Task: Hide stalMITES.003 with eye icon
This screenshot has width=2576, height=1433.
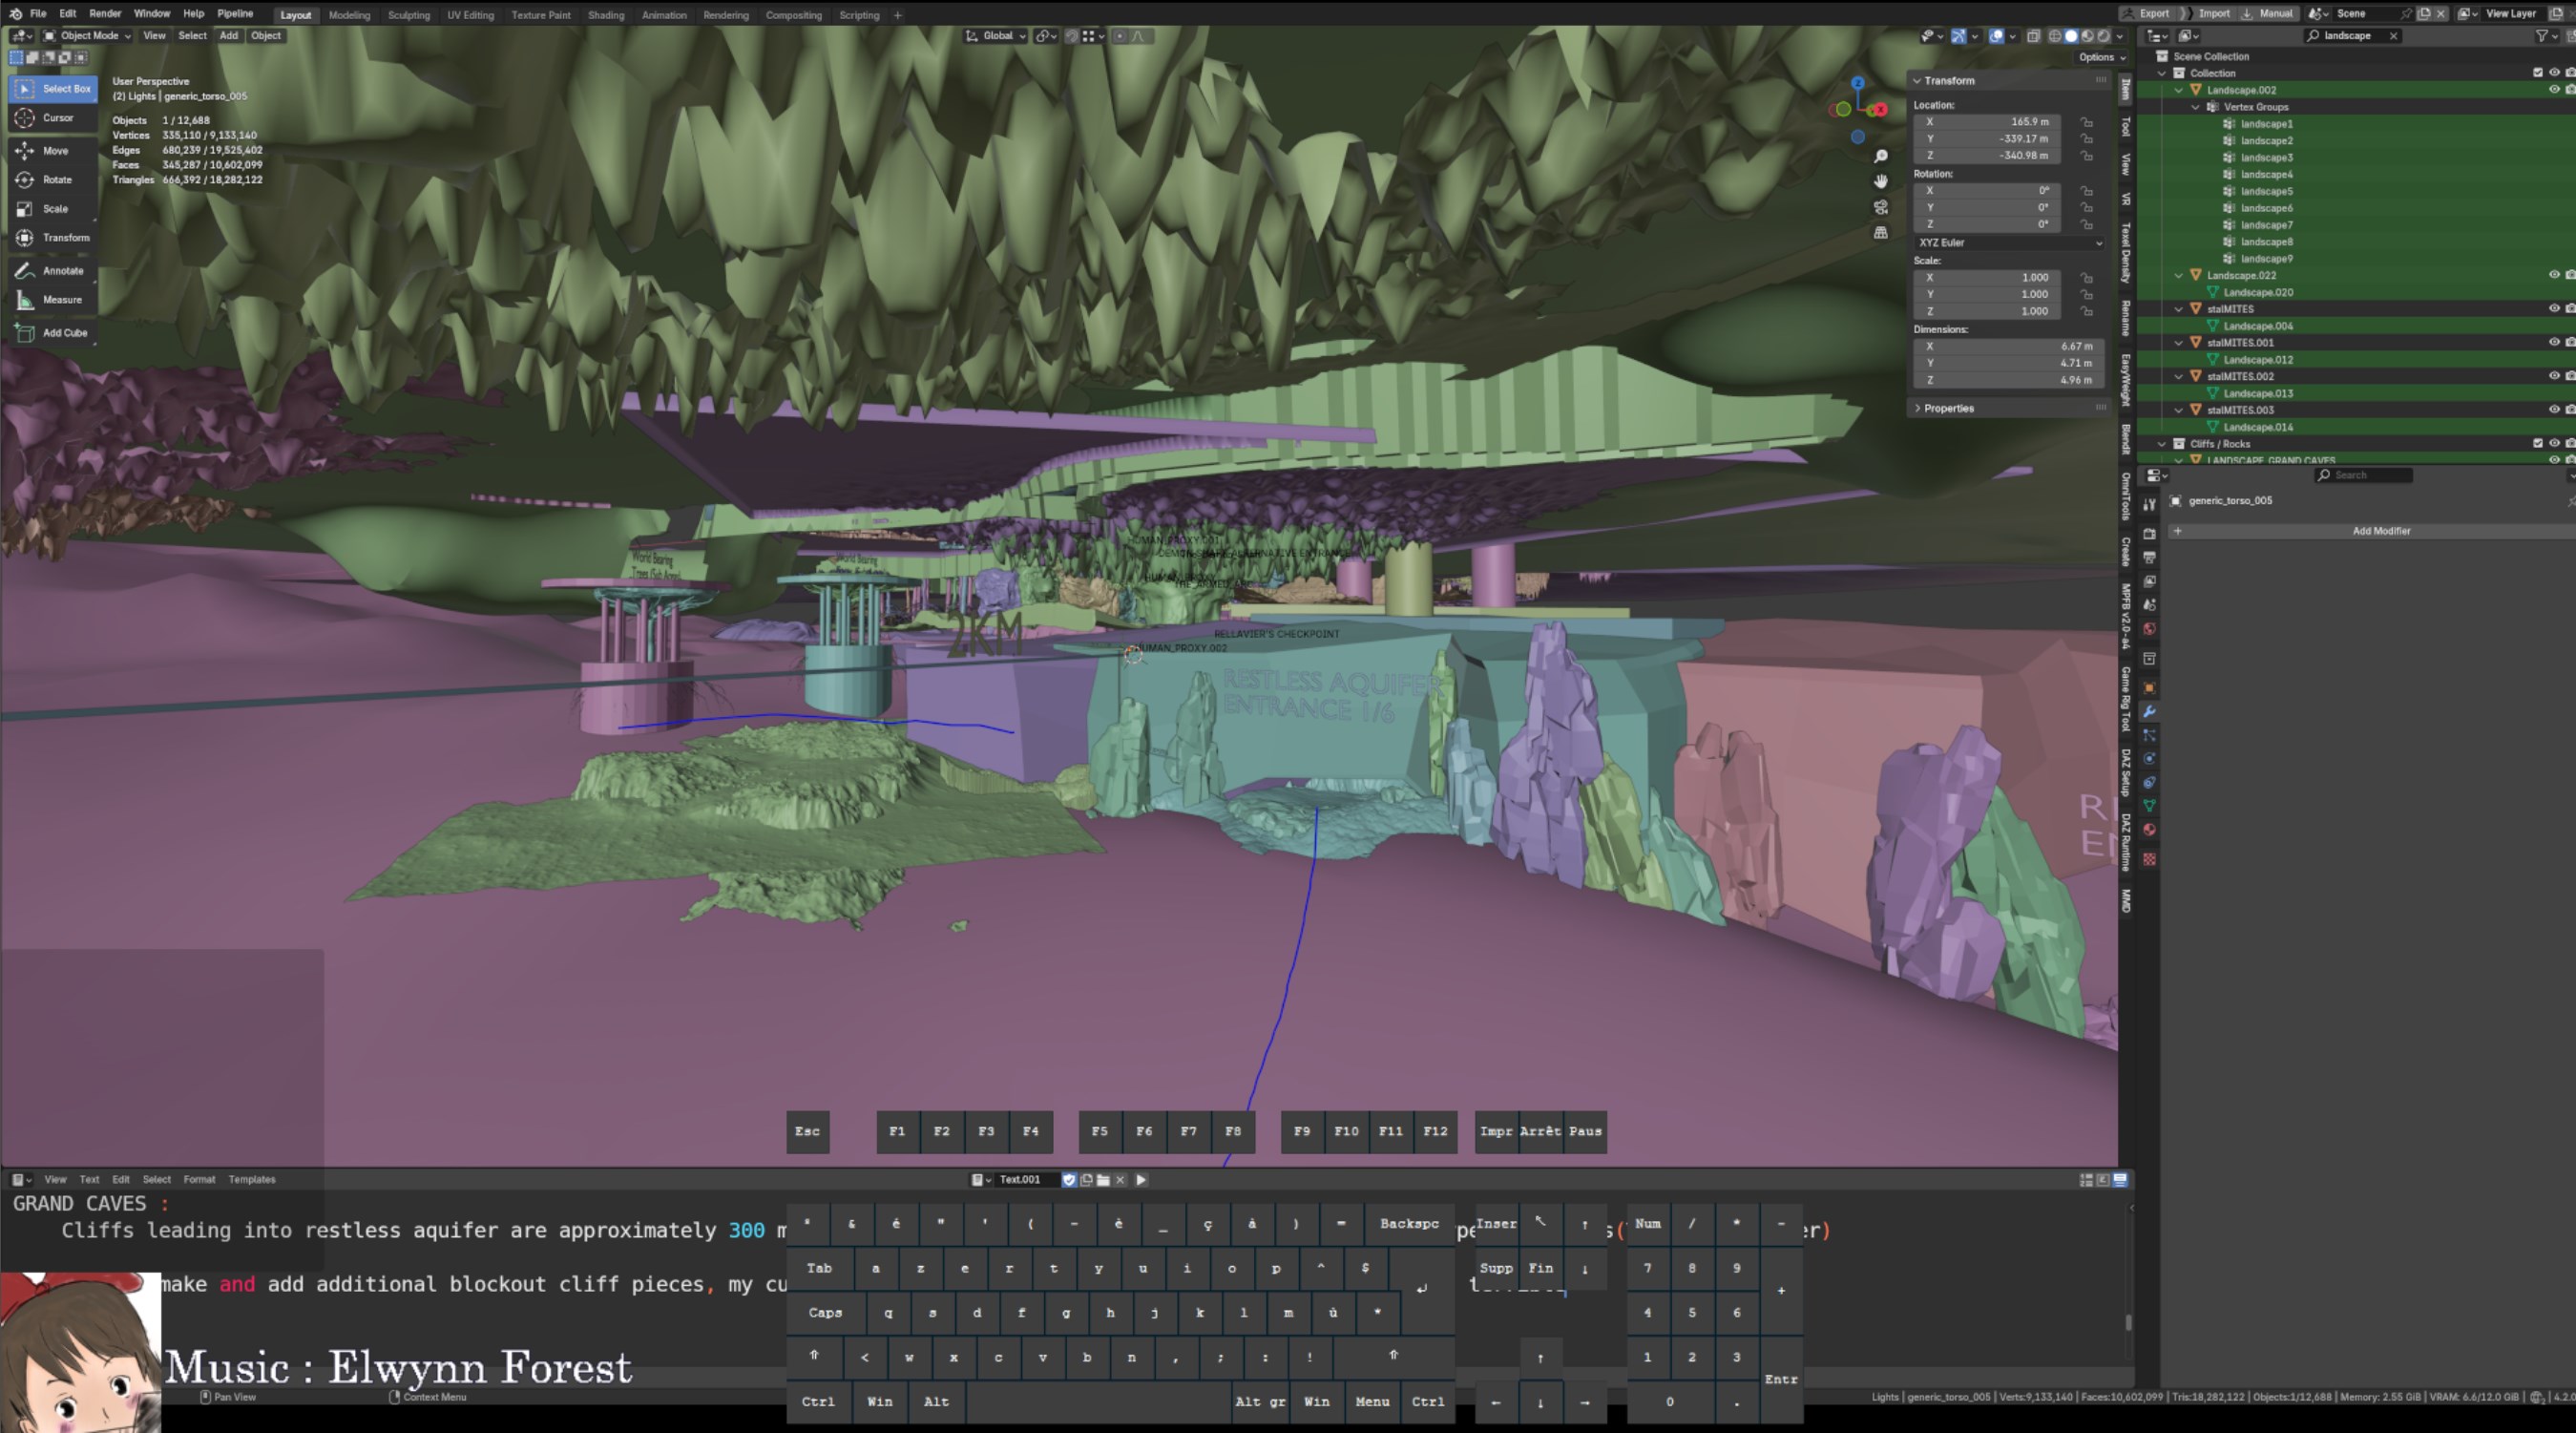Action: coord(2553,410)
